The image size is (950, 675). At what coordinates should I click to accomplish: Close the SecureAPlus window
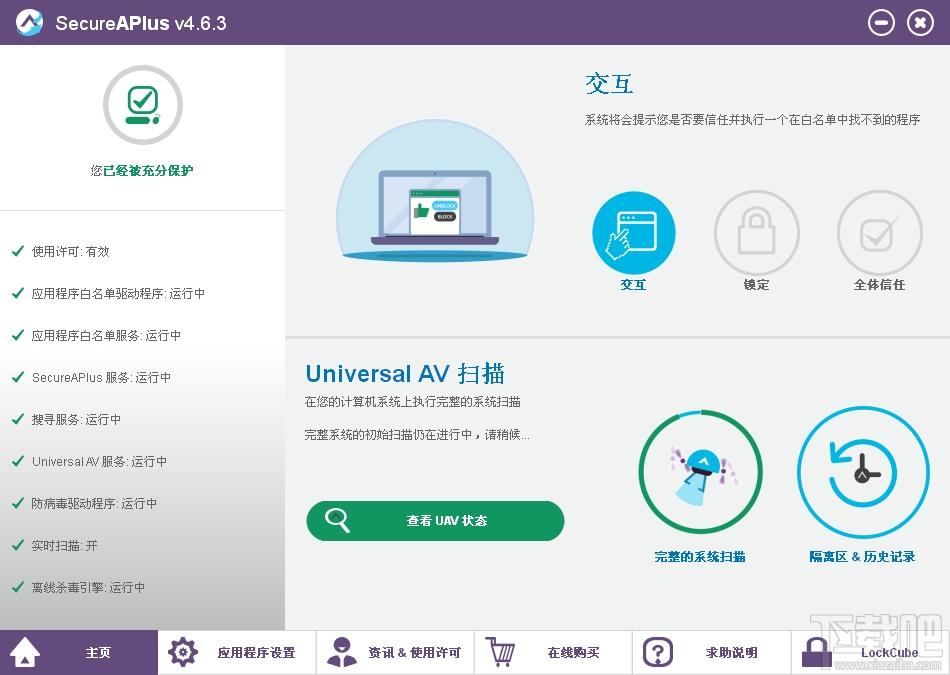920,23
